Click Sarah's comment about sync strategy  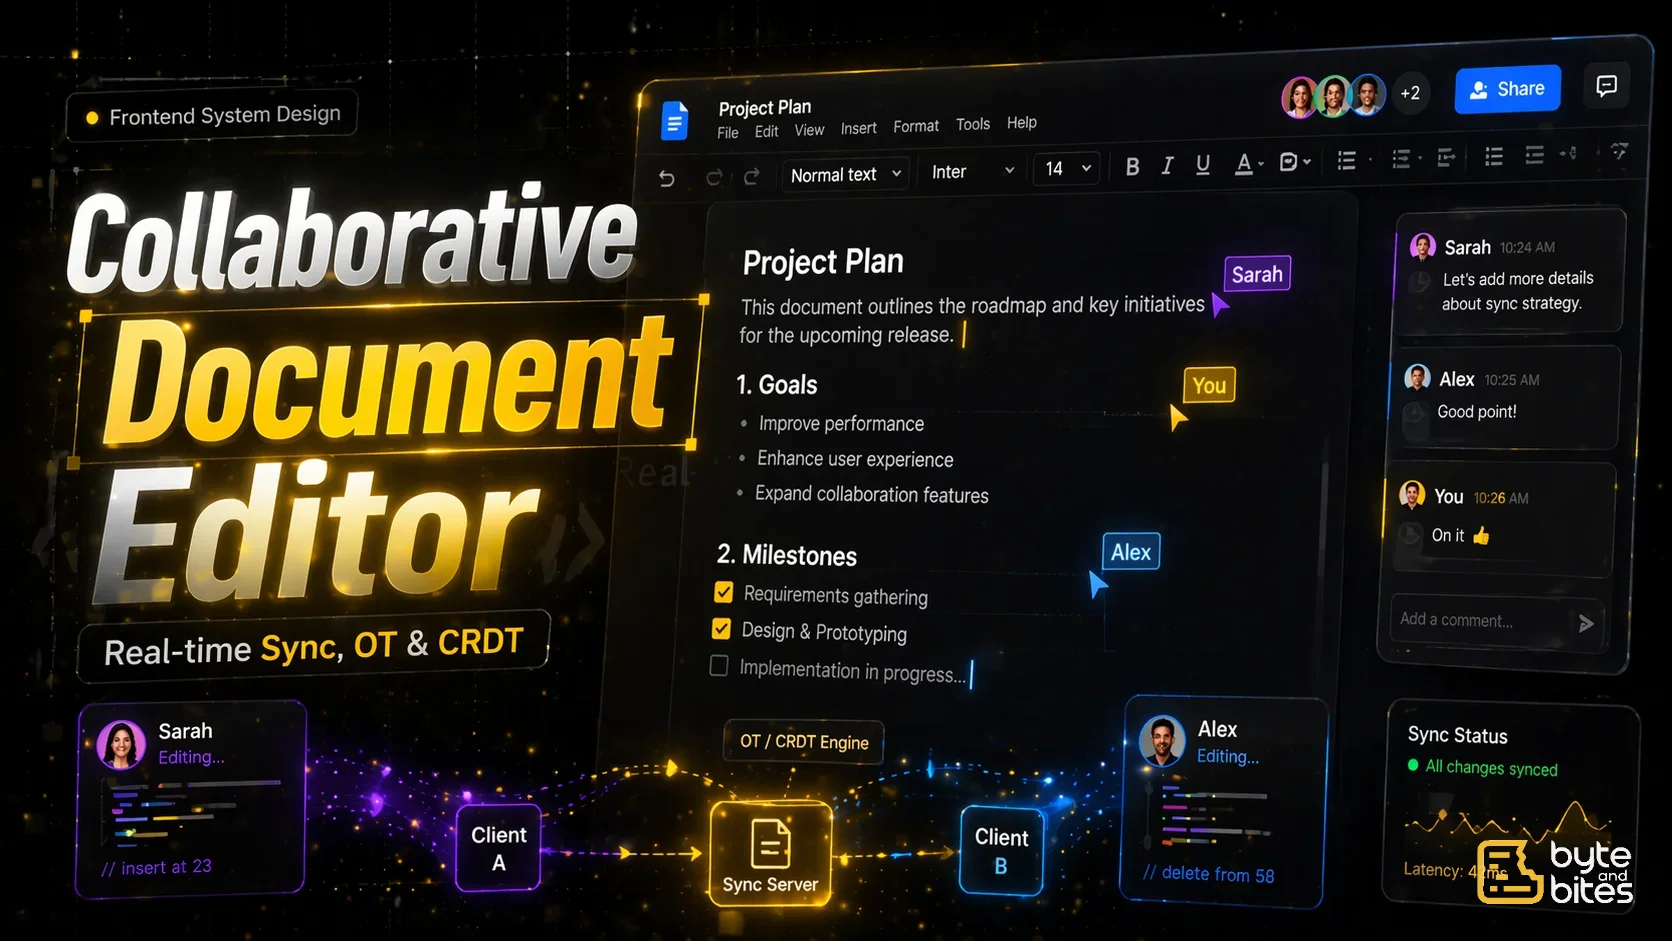point(1516,291)
